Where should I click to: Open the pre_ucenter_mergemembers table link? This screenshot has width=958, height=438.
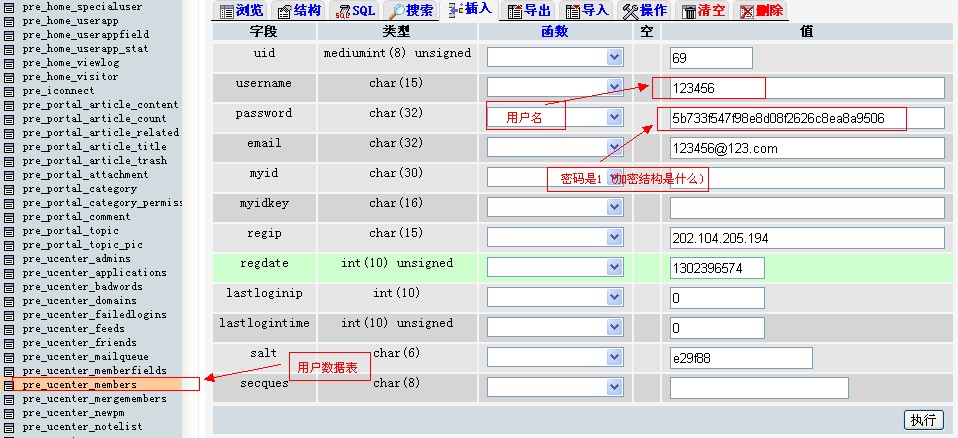pos(94,399)
